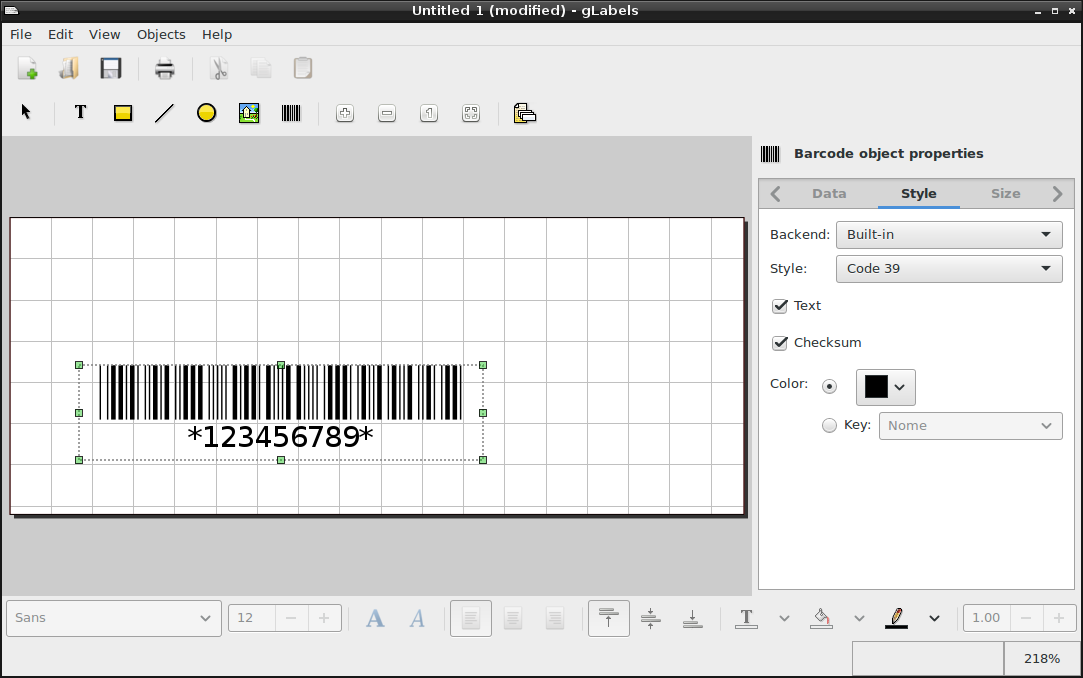Open the Objects menu
The height and width of the screenshot is (678, 1083).
161,35
